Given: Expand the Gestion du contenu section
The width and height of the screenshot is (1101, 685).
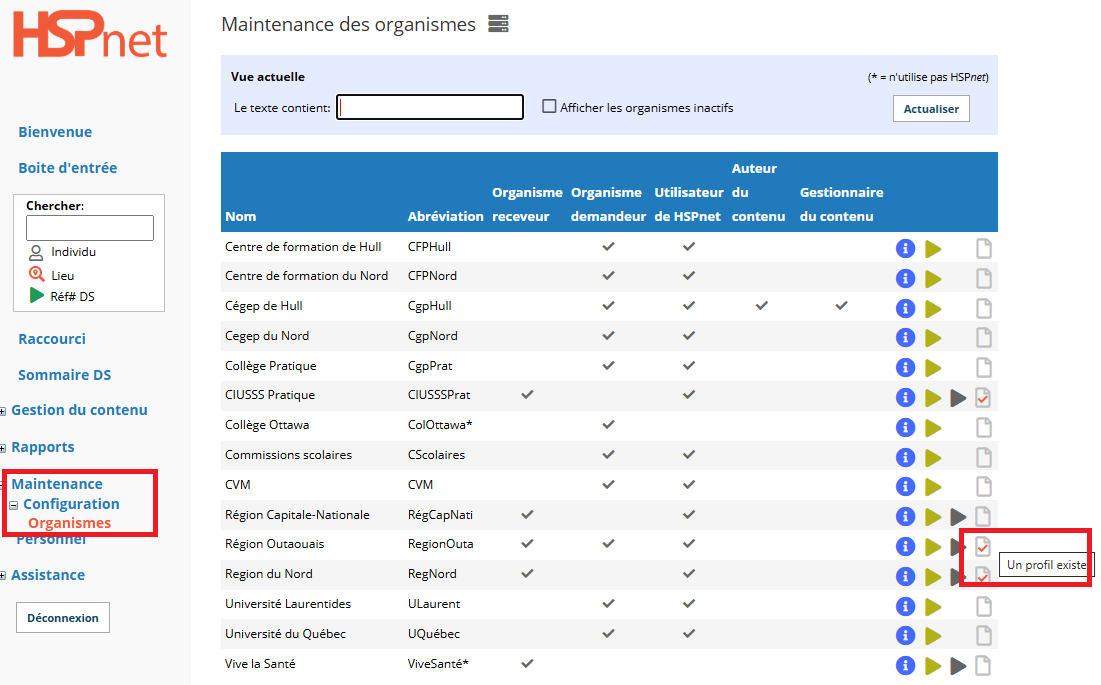Looking at the screenshot, I should [x=3, y=411].
